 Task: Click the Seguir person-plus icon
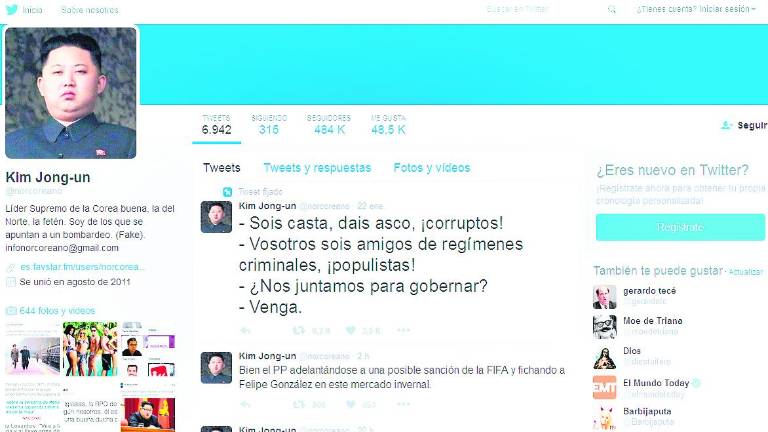click(726, 125)
